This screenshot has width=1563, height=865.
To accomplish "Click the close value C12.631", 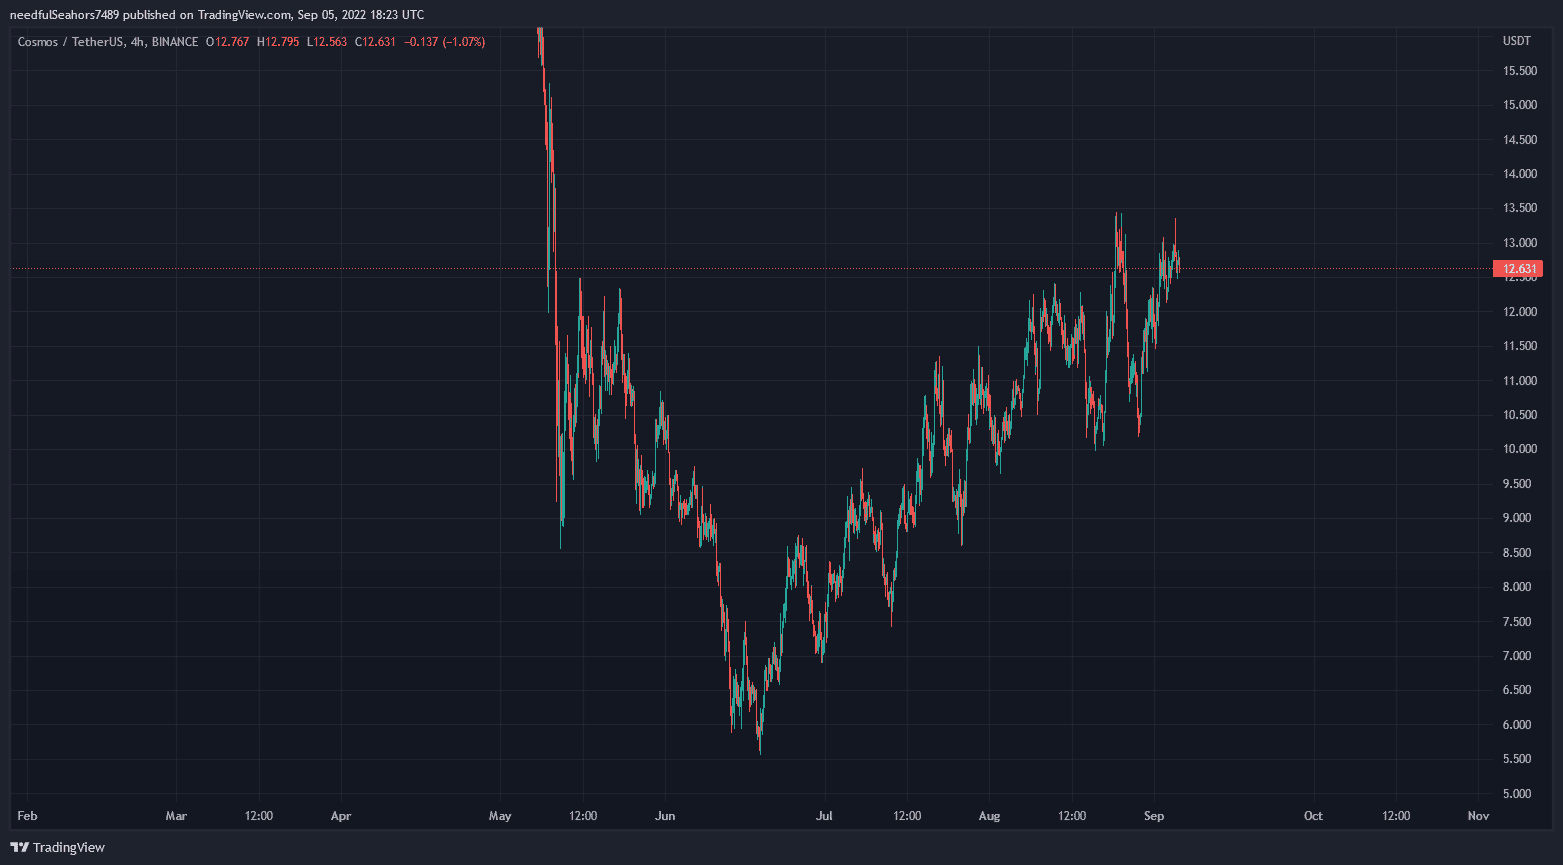I will coord(375,42).
